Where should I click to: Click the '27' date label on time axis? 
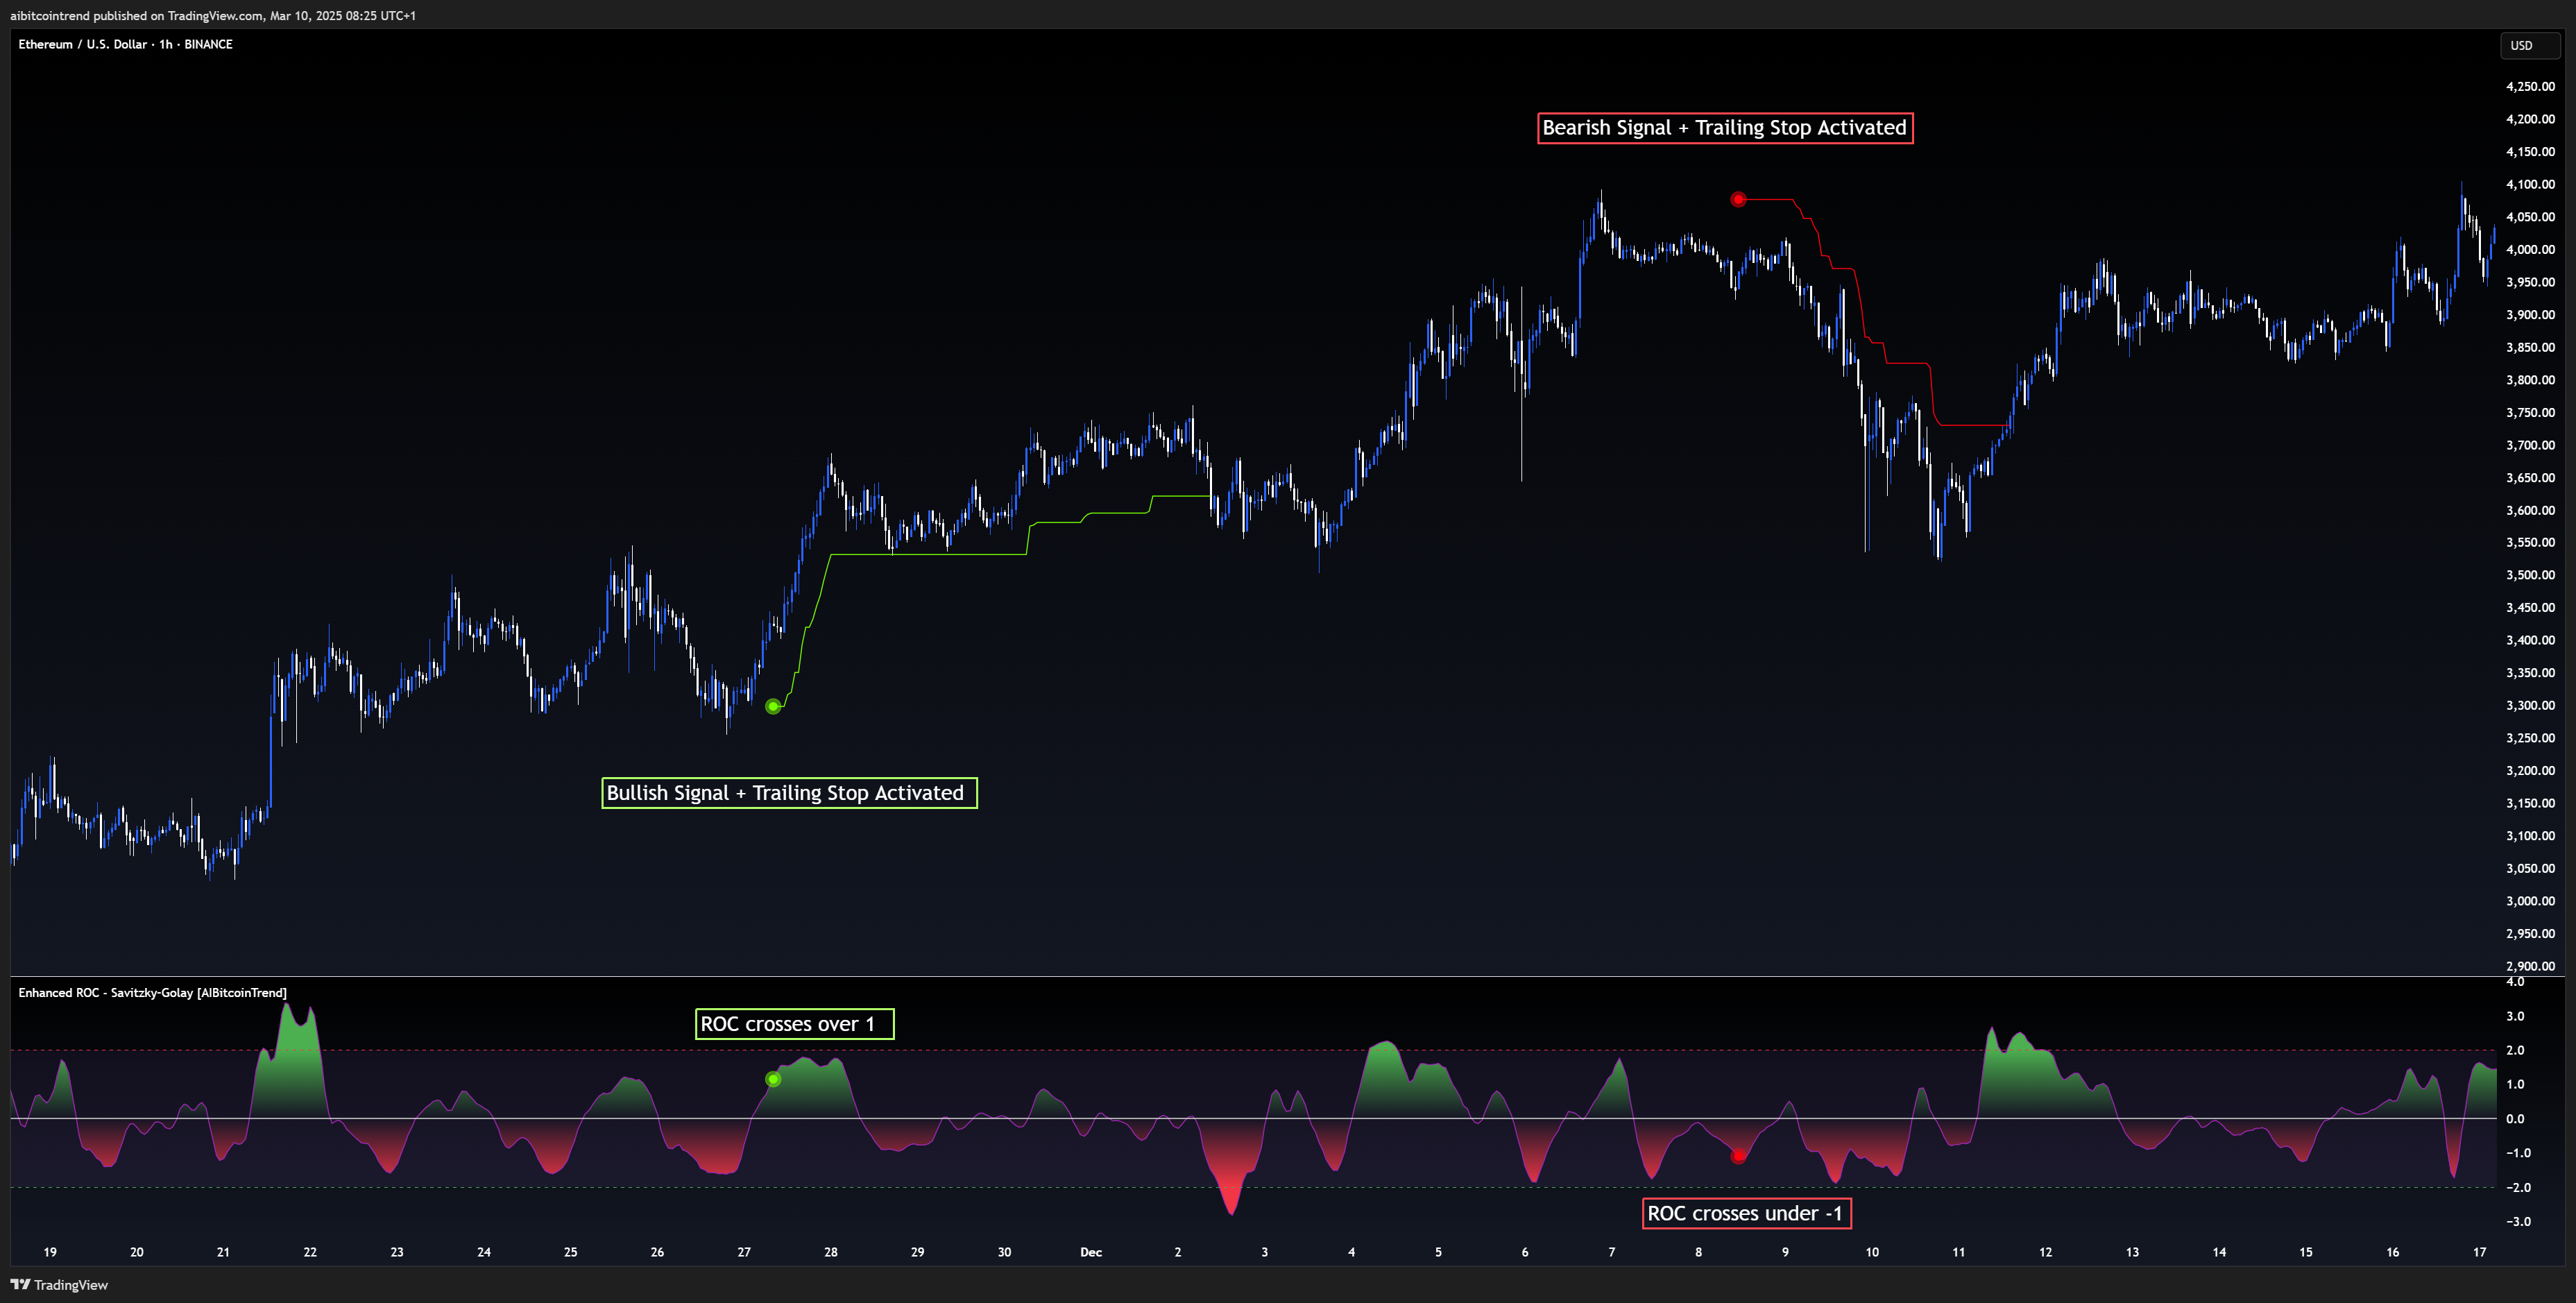pos(744,1252)
